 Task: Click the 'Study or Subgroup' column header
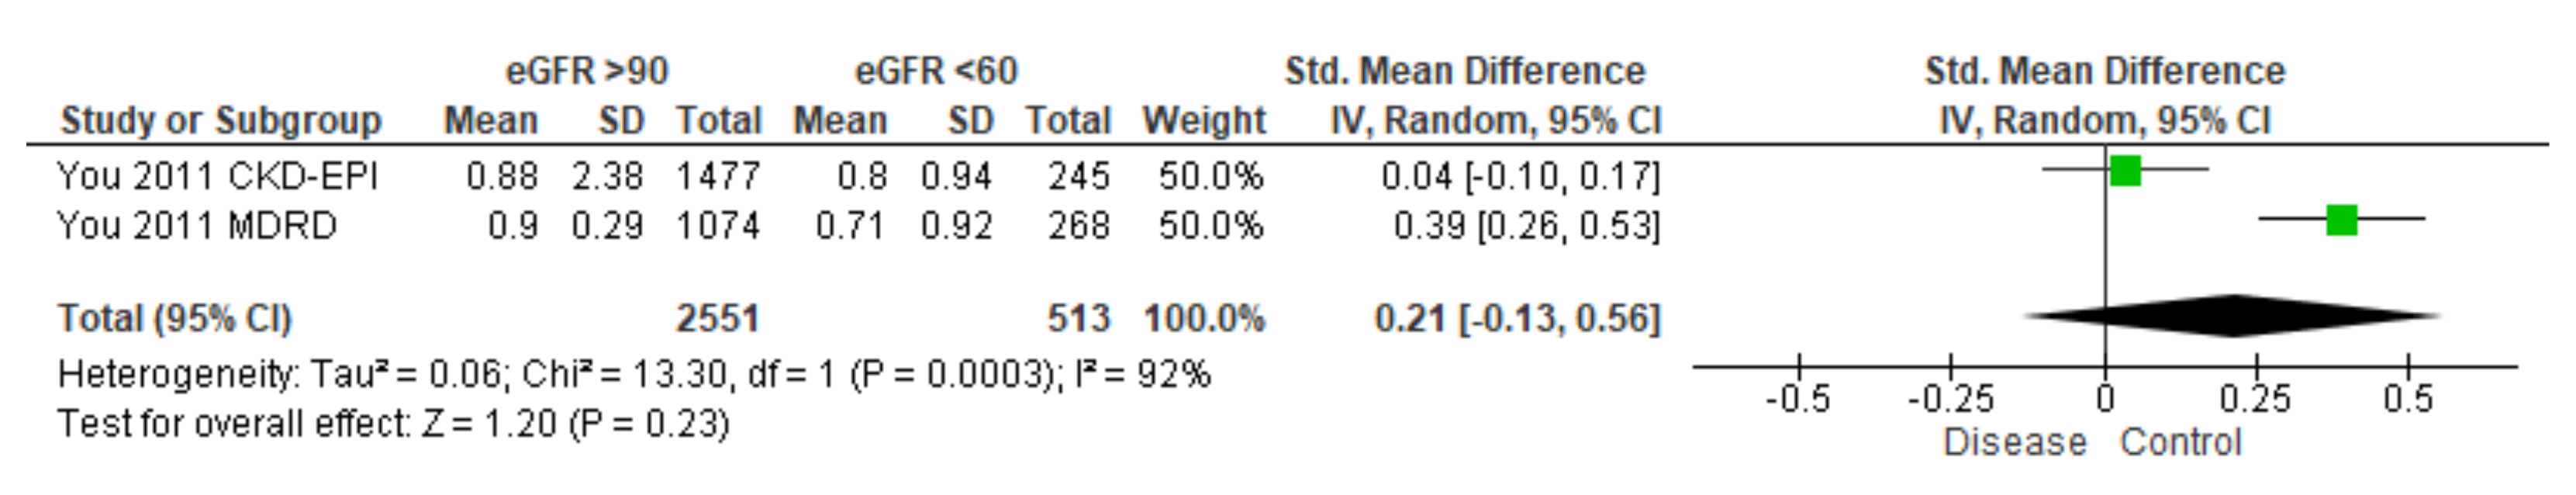(221, 121)
